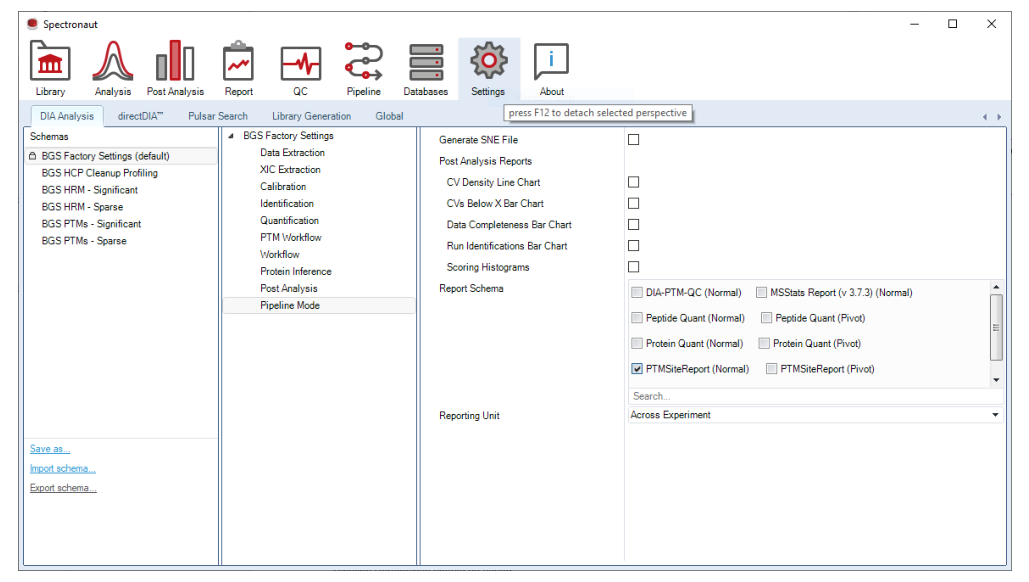Open Calibration settings node

[283, 187]
